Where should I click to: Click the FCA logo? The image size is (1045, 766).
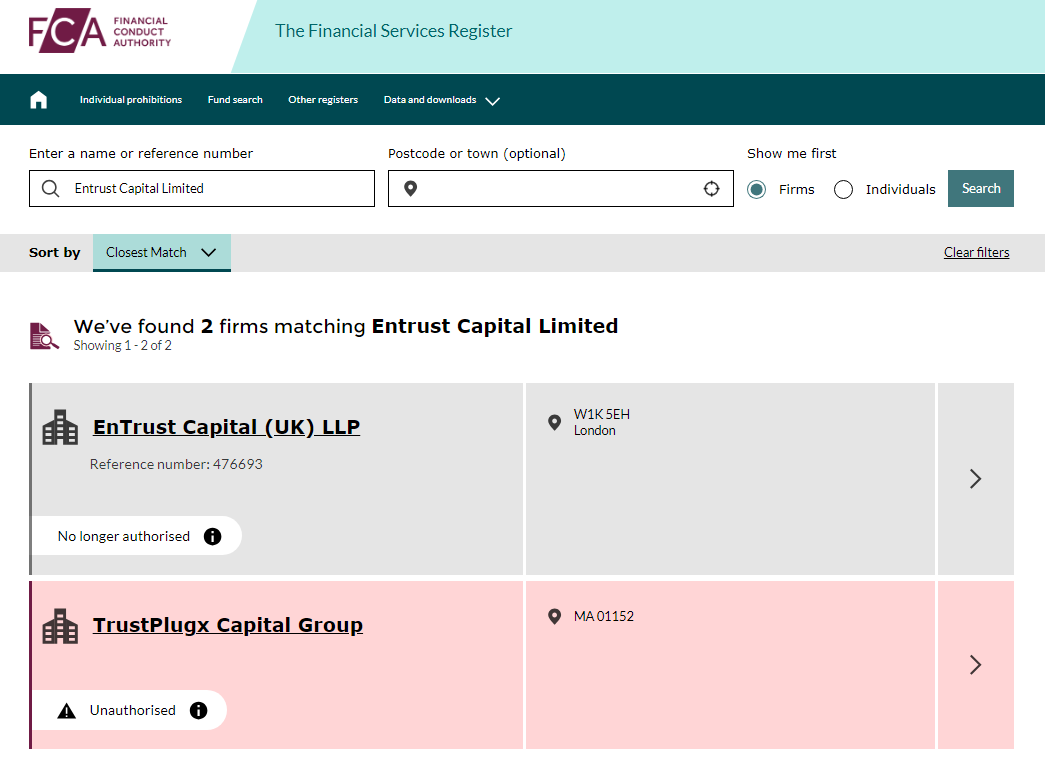100,32
